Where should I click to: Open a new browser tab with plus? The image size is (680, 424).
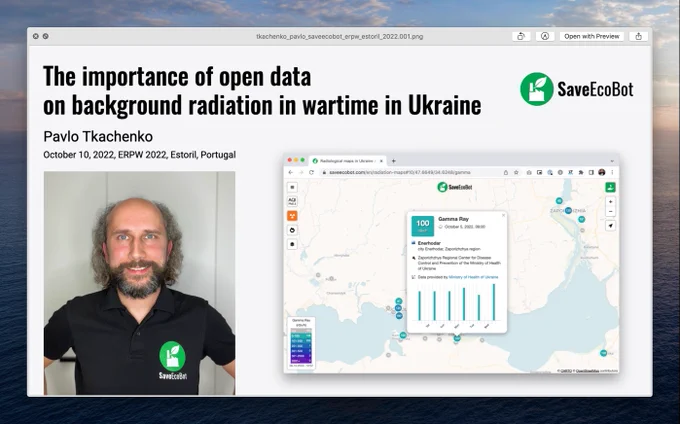[394, 161]
